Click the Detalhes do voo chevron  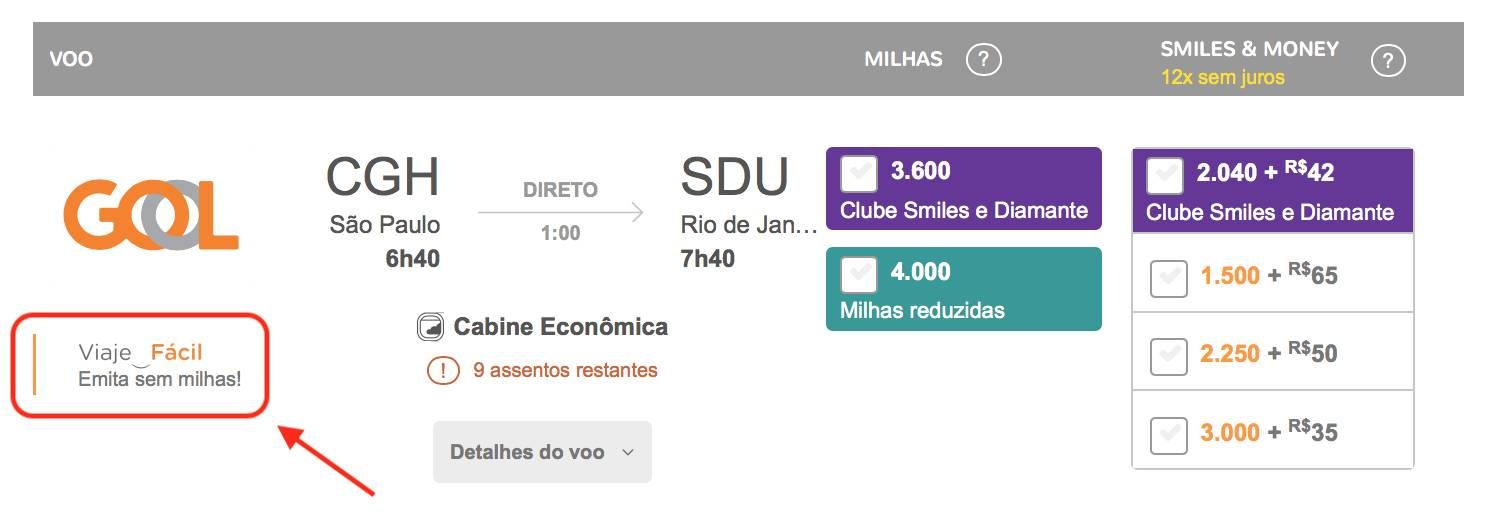[628, 452]
